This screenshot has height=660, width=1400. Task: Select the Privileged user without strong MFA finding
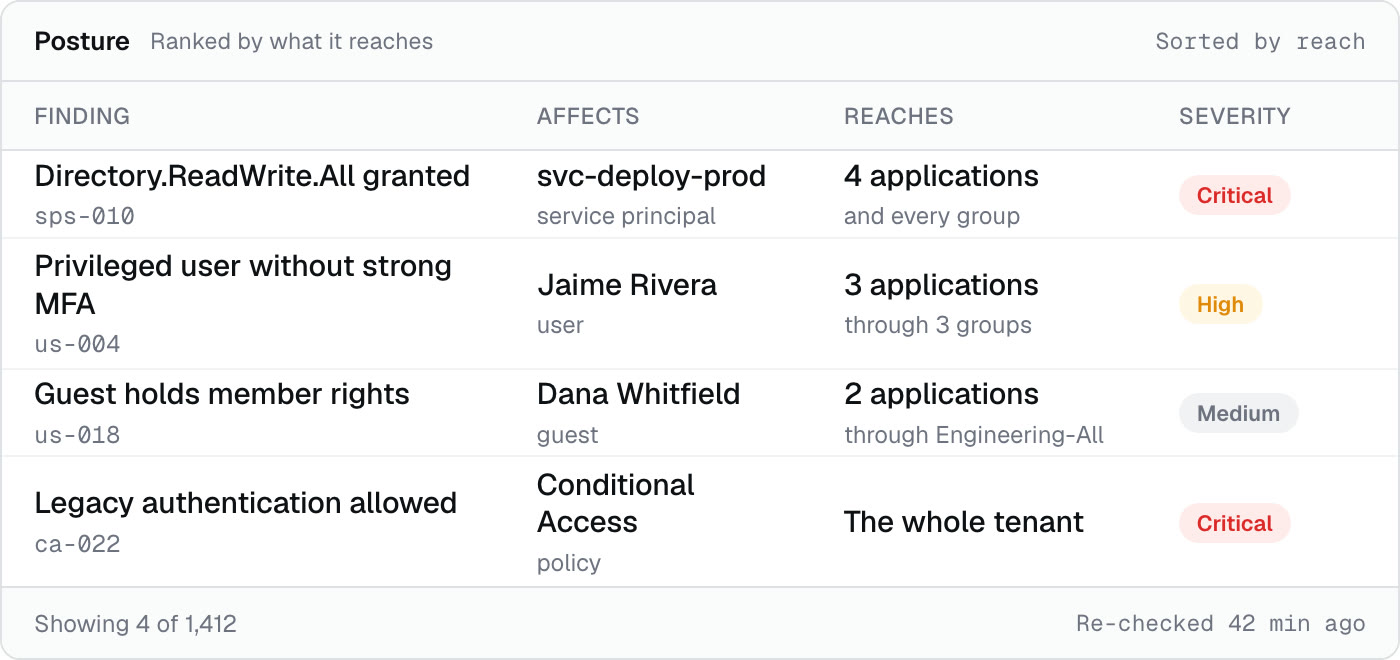[700, 304]
